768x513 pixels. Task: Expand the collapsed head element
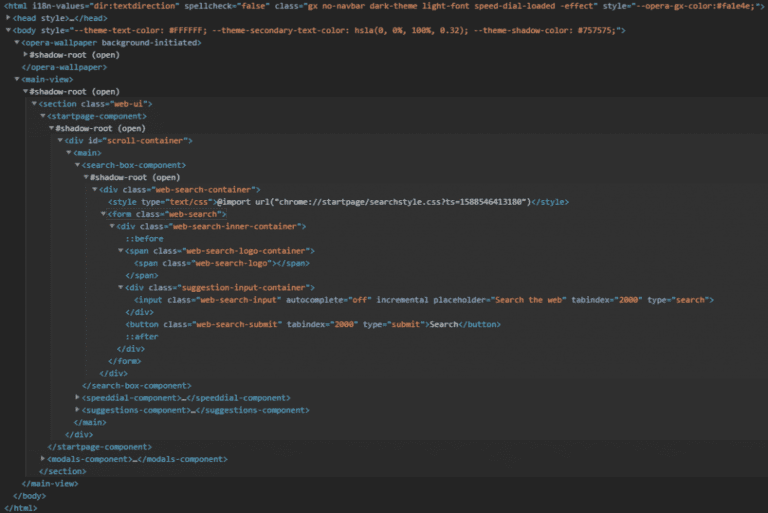pyautogui.click(x=9, y=18)
